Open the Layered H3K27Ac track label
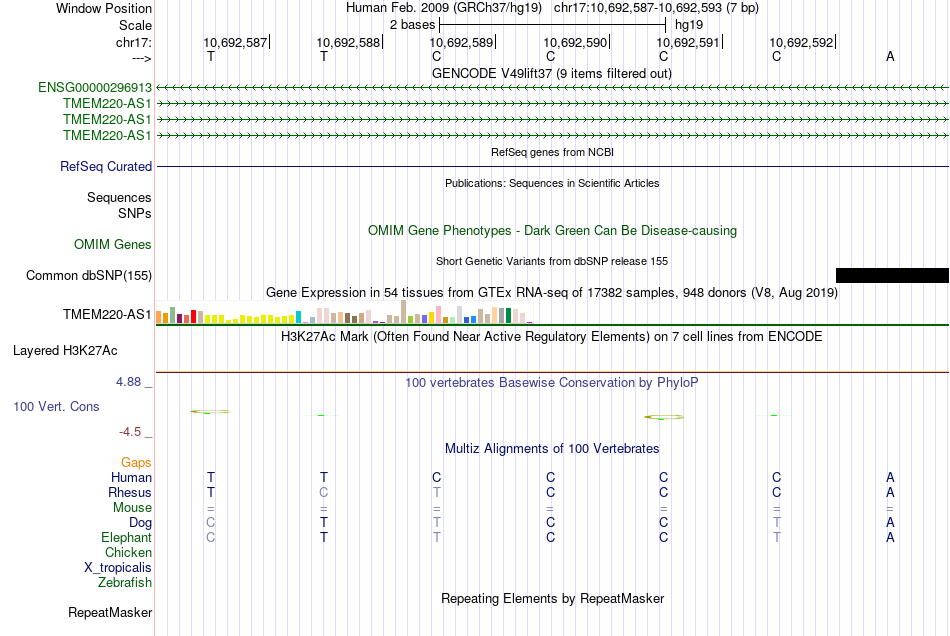Screen dimensions: 950x636 click(65, 351)
